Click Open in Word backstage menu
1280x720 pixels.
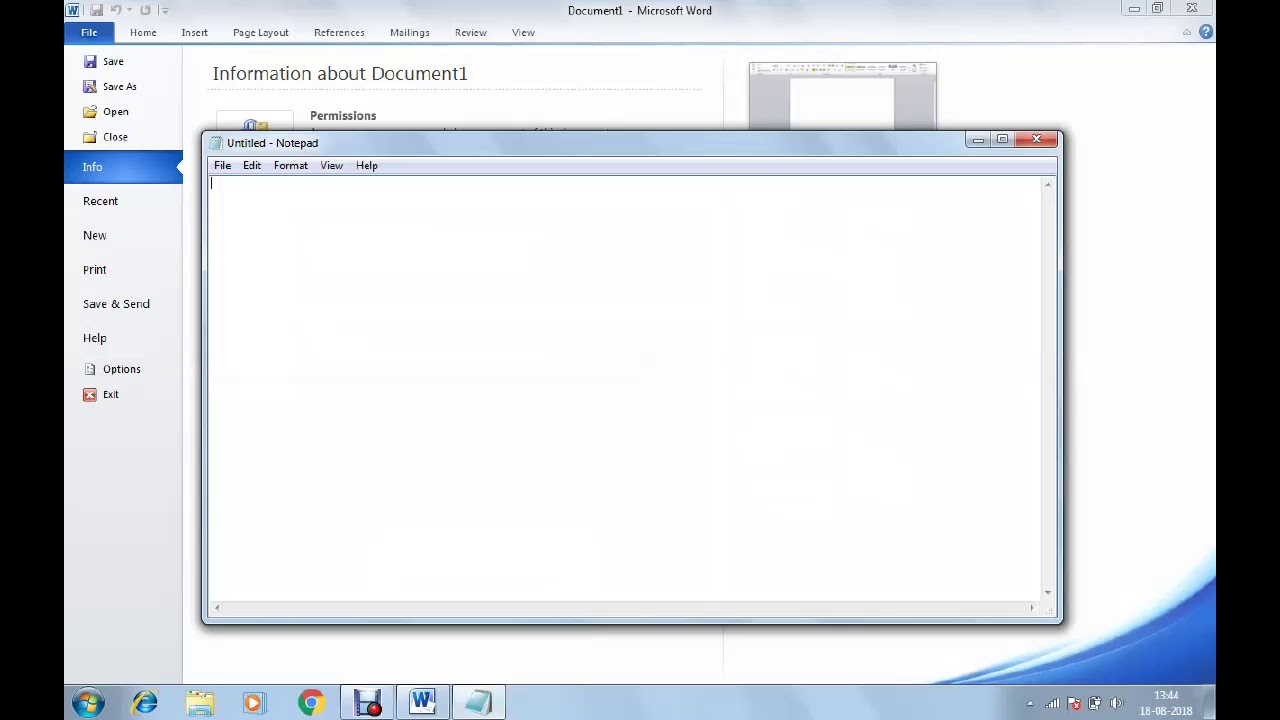point(106,111)
